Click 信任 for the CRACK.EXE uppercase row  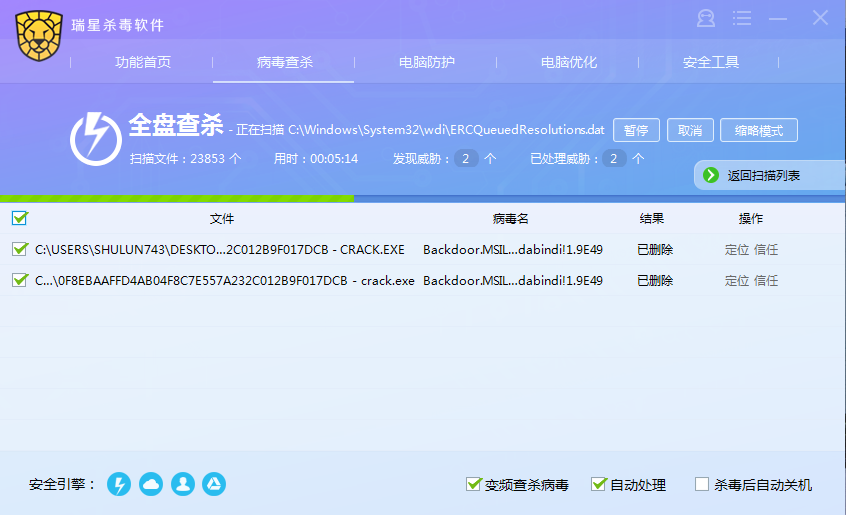pyautogui.click(x=766, y=250)
